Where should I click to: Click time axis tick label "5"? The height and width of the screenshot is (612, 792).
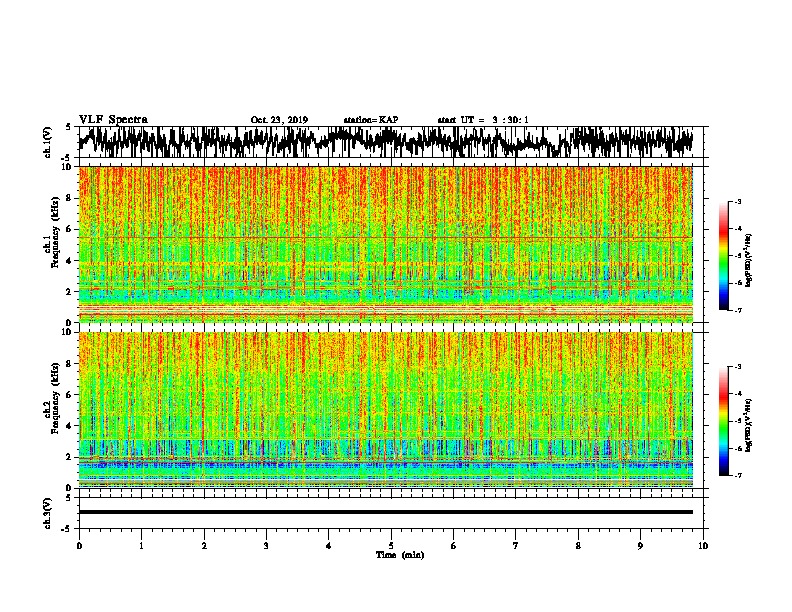pos(391,546)
